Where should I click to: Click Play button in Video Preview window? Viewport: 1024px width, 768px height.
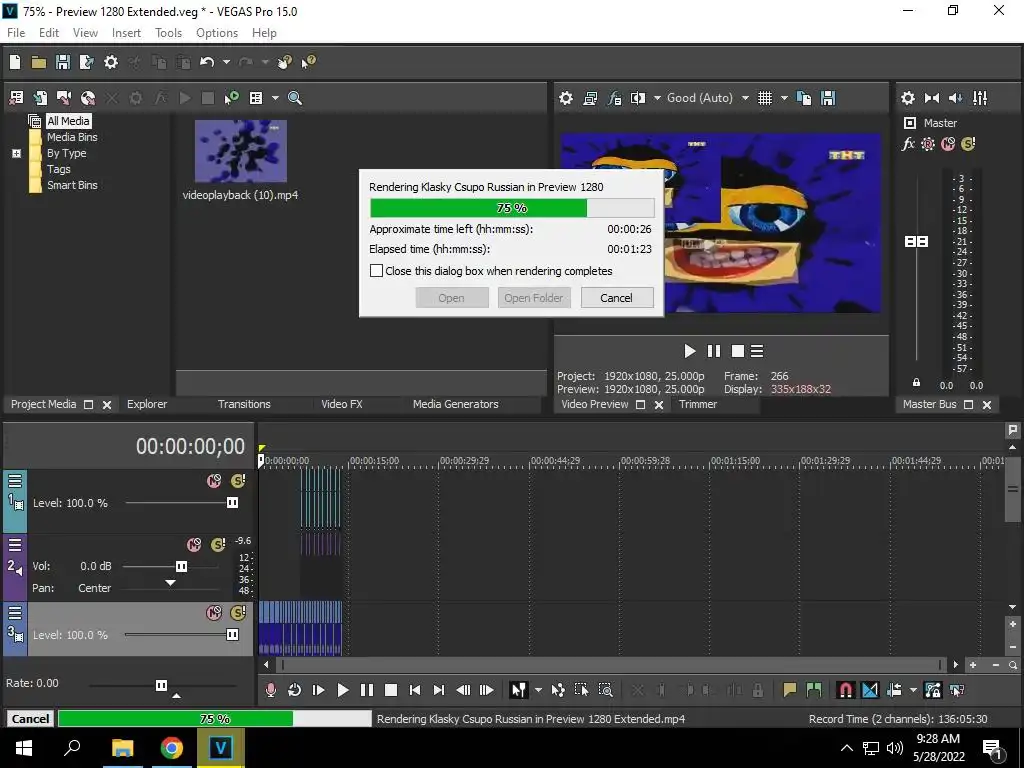[x=690, y=351]
